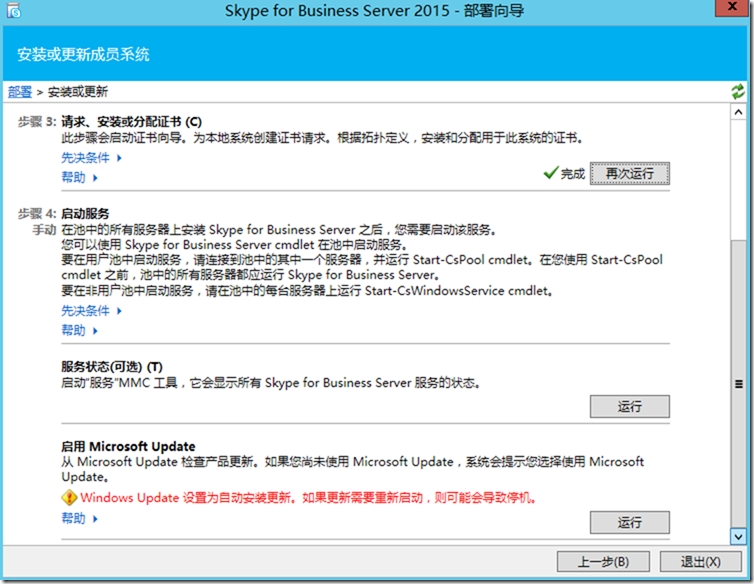Click the Skype deployment wizard title icon
The width and height of the screenshot is (754, 584).
(x=14, y=11)
